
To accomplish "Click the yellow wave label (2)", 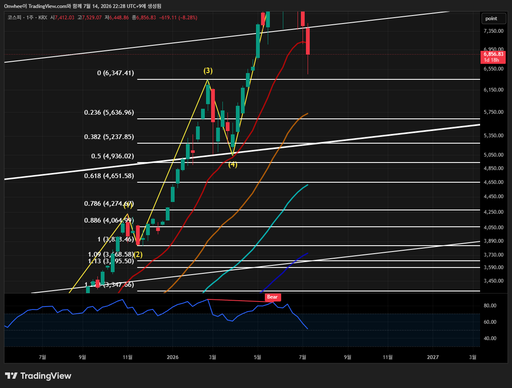I will point(138,255).
